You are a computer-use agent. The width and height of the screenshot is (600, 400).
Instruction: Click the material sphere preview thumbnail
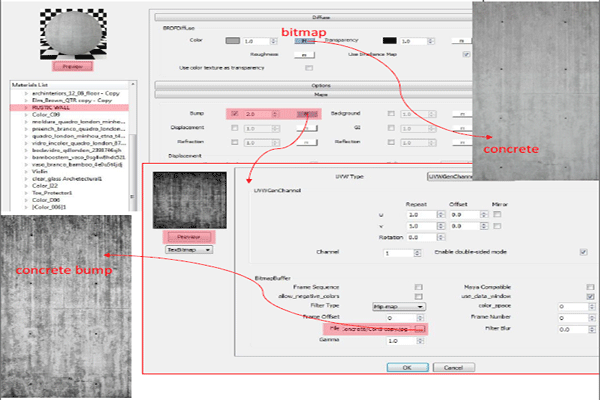(x=73, y=34)
